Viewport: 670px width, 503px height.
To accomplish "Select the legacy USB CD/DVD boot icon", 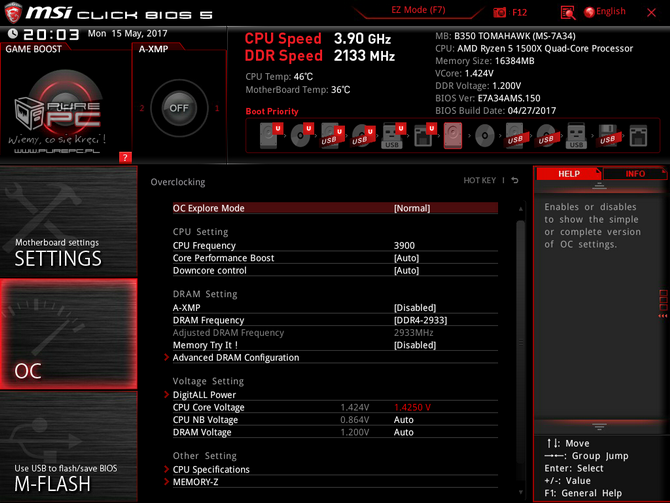I will [x=546, y=135].
